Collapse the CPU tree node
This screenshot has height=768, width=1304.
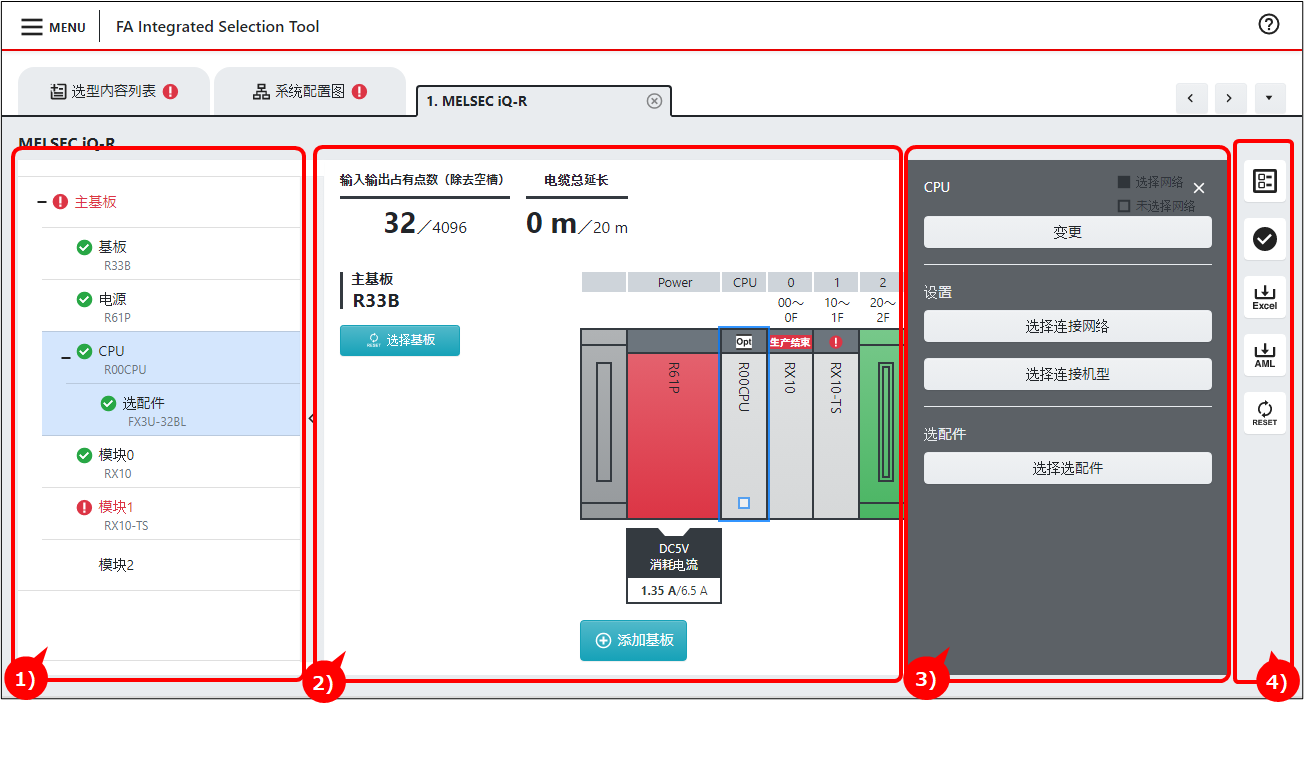coord(66,357)
